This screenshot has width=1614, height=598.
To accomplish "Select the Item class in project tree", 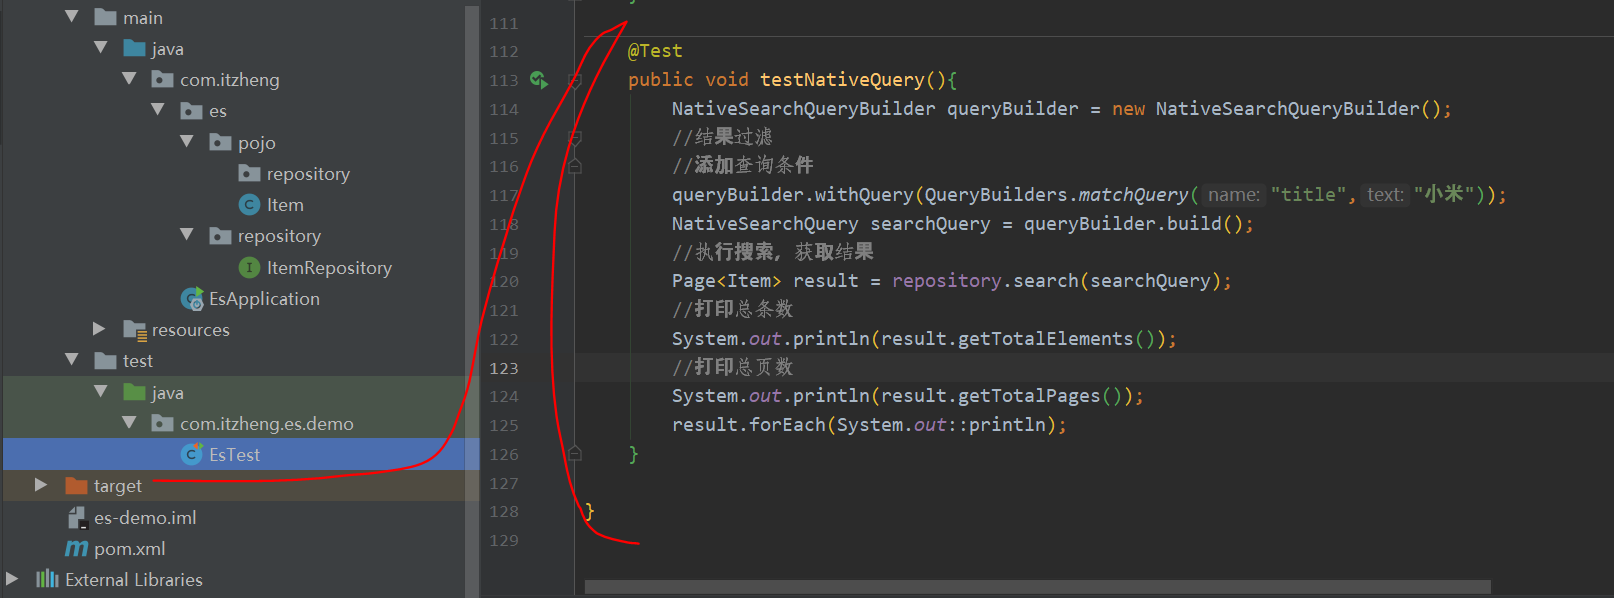I will (285, 204).
